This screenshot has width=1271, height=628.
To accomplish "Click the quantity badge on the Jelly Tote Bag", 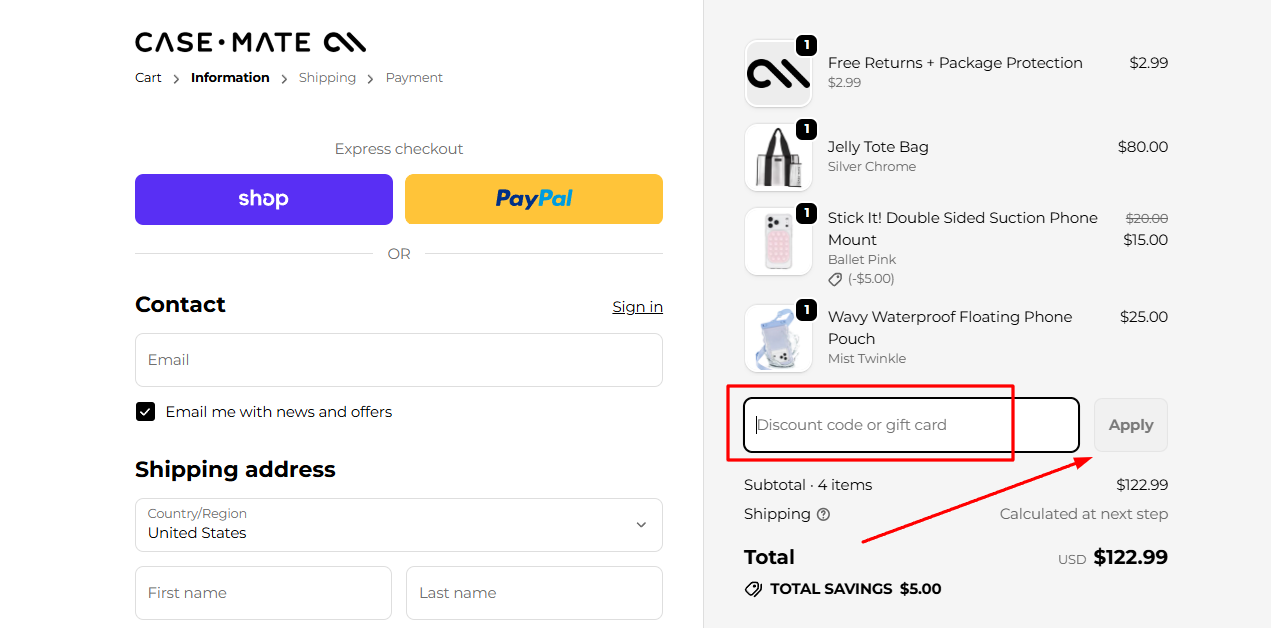I will [x=806, y=129].
